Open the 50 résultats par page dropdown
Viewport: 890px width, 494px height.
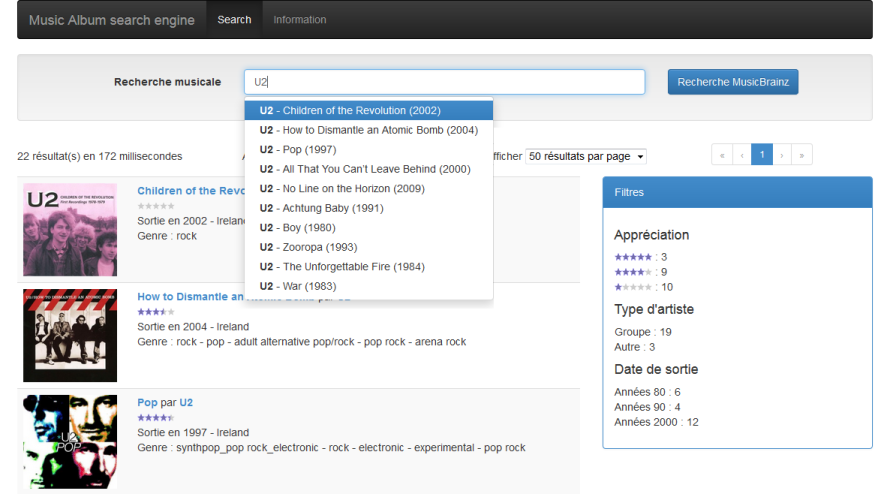[x=586, y=156]
